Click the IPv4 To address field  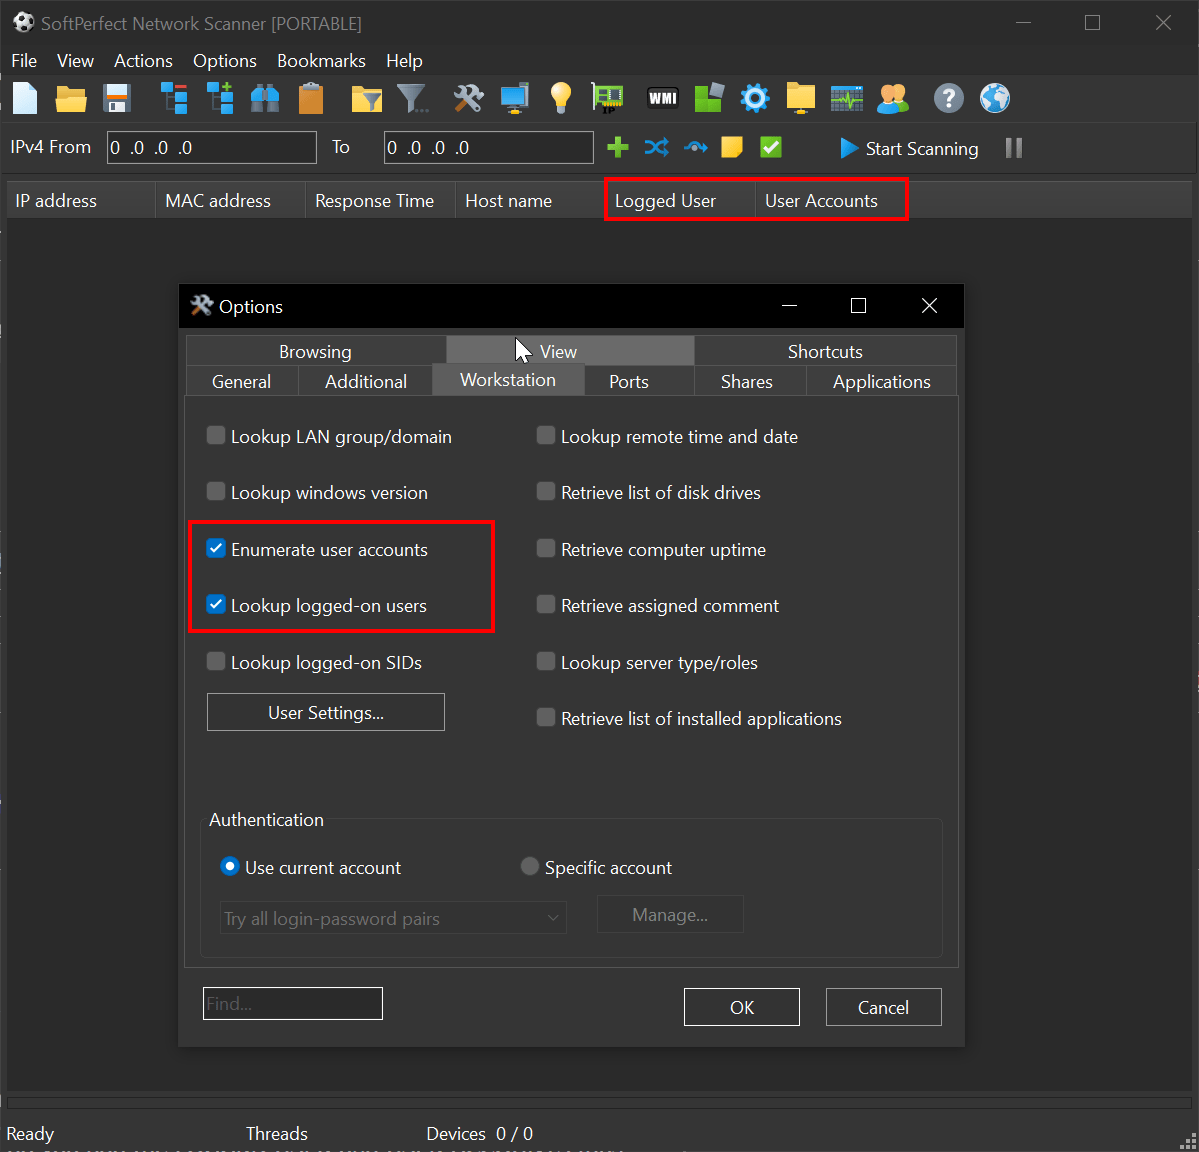coord(489,148)
